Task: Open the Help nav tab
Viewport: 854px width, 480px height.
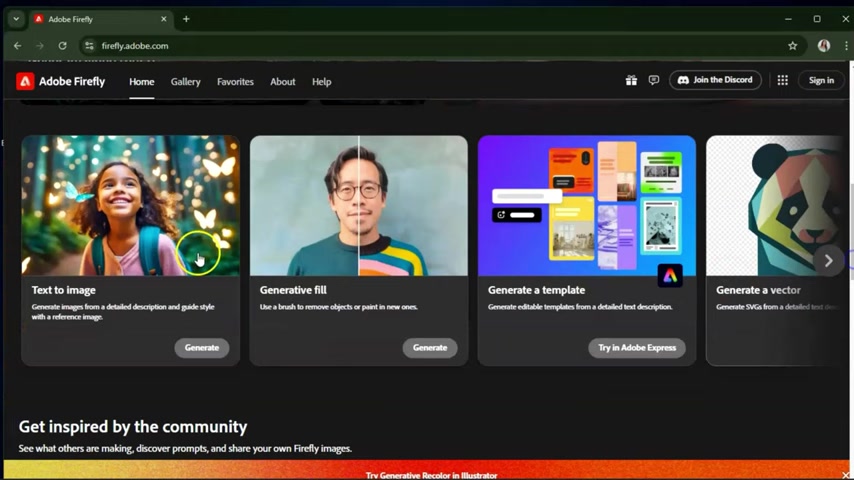Action: [321, 82]
